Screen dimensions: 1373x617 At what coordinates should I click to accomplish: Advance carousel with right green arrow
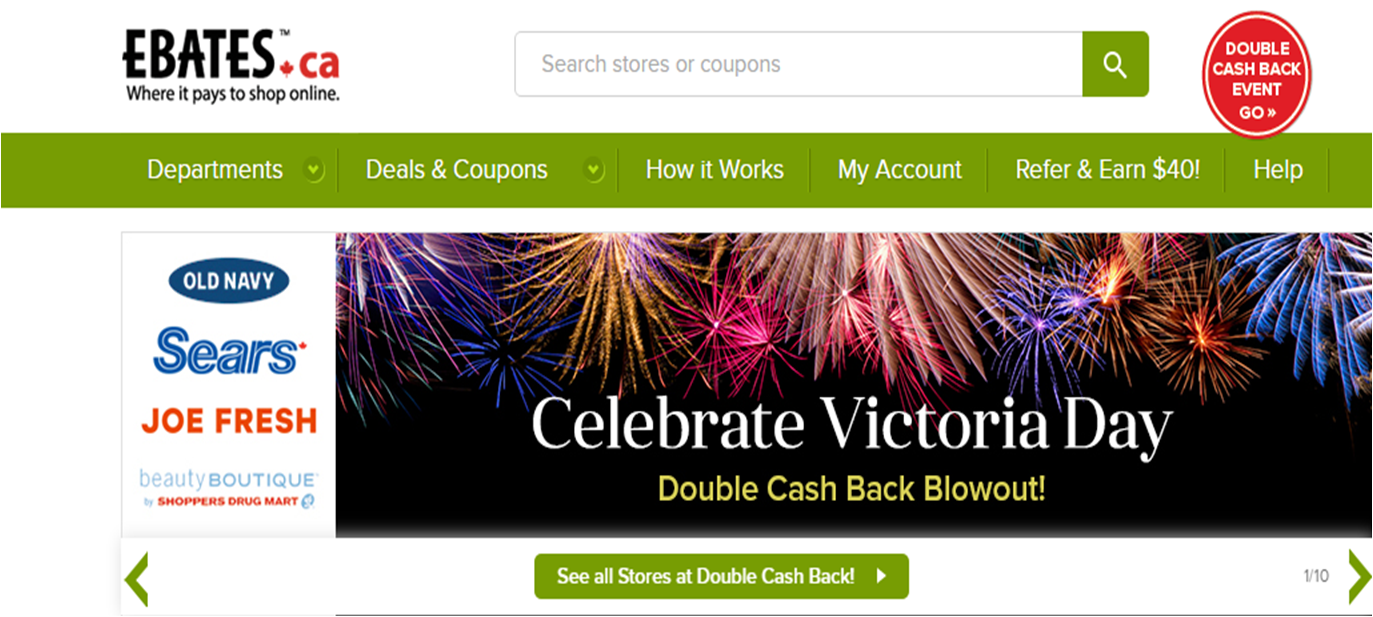click(x=1359, y=577)
